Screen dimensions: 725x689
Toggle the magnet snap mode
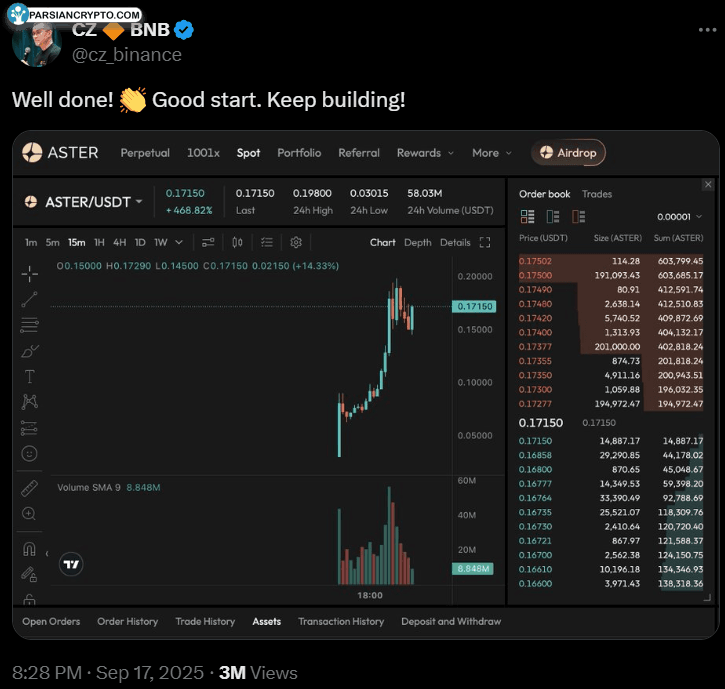point(30,549)
